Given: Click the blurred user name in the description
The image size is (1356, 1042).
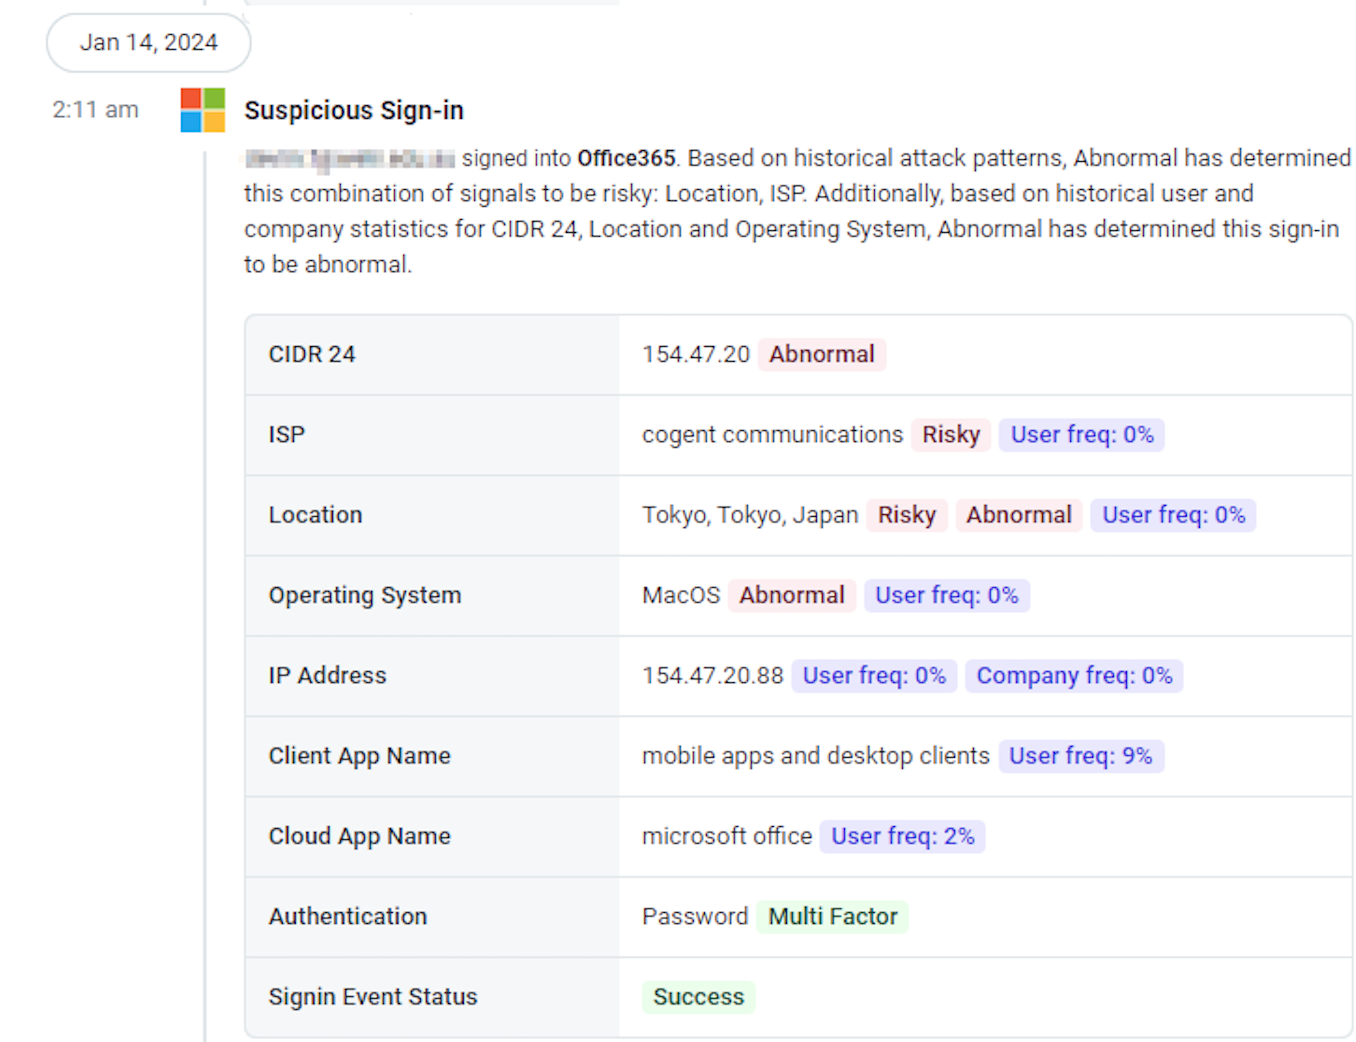Looking at the screenshot, I should 350,158.
